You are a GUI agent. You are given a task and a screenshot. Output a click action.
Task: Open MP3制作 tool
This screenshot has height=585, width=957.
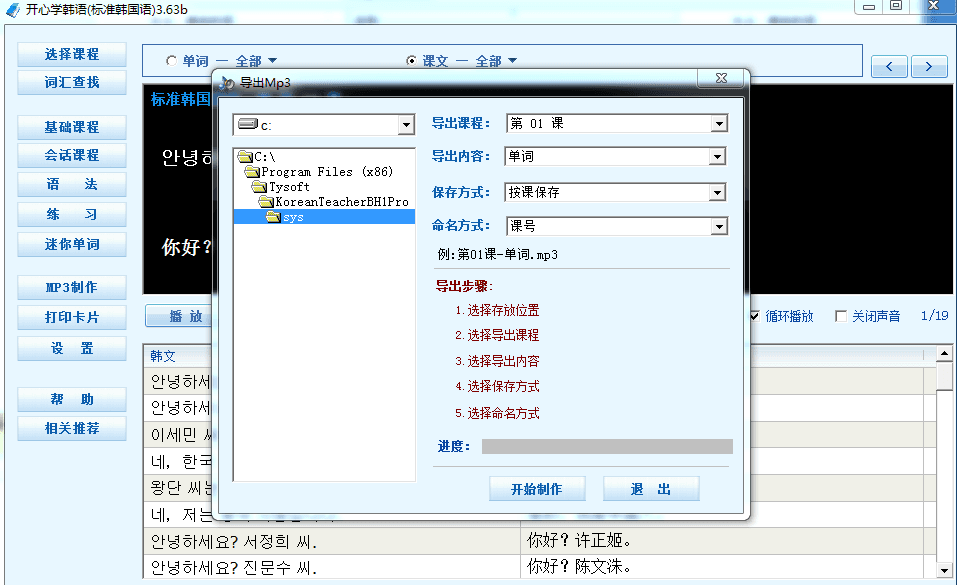[x=72, y=287]
